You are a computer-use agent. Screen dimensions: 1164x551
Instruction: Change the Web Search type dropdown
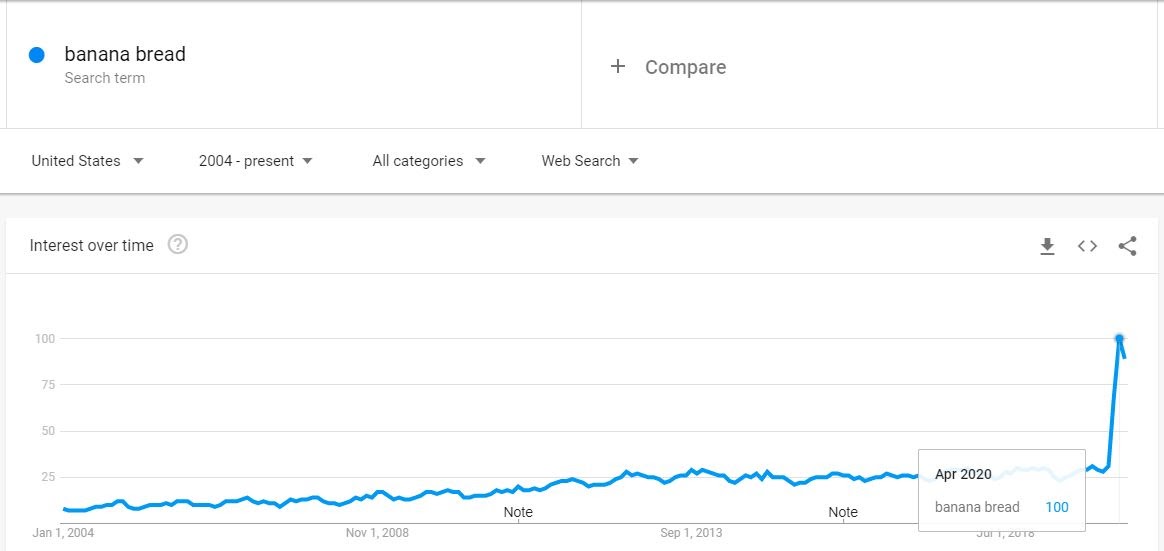[590, 161]
